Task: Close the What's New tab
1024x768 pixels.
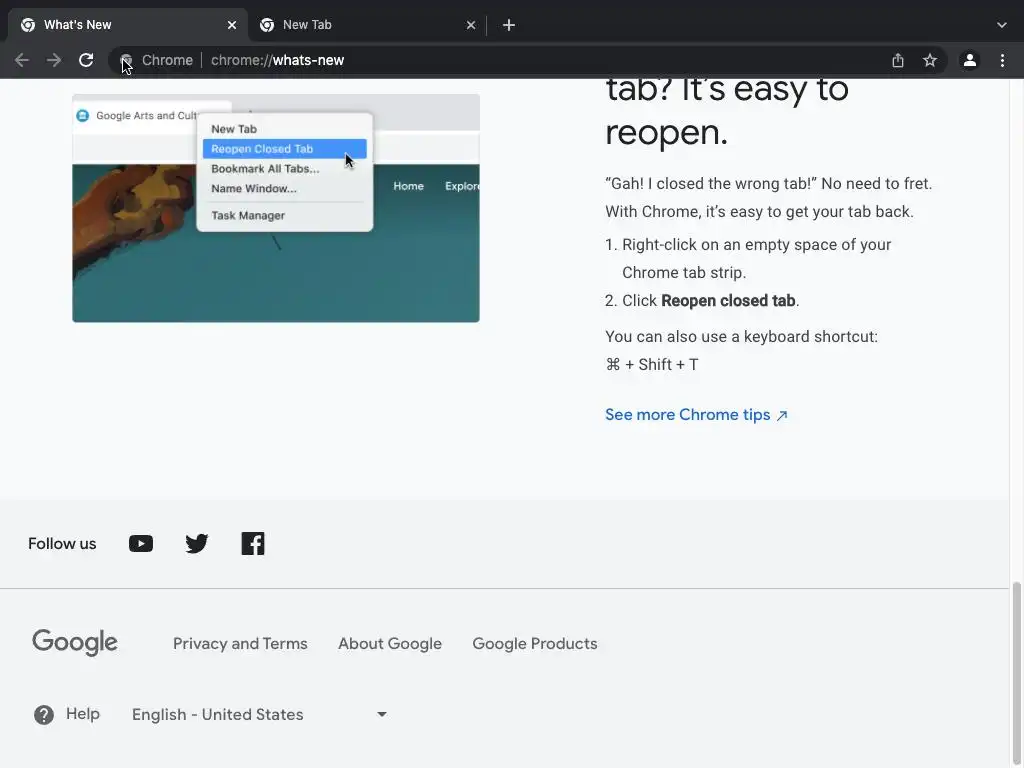Action: pos(232,25)
